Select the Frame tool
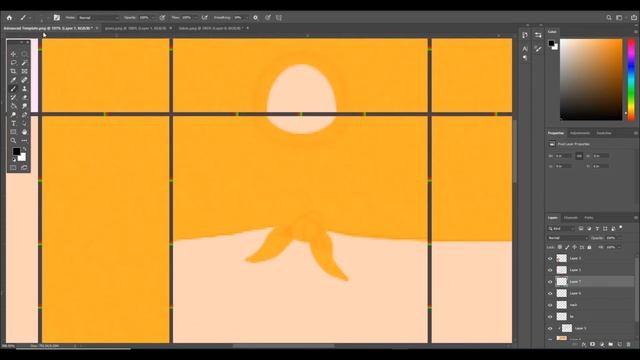This screenshot has width=640, height=360. [24, 71]
